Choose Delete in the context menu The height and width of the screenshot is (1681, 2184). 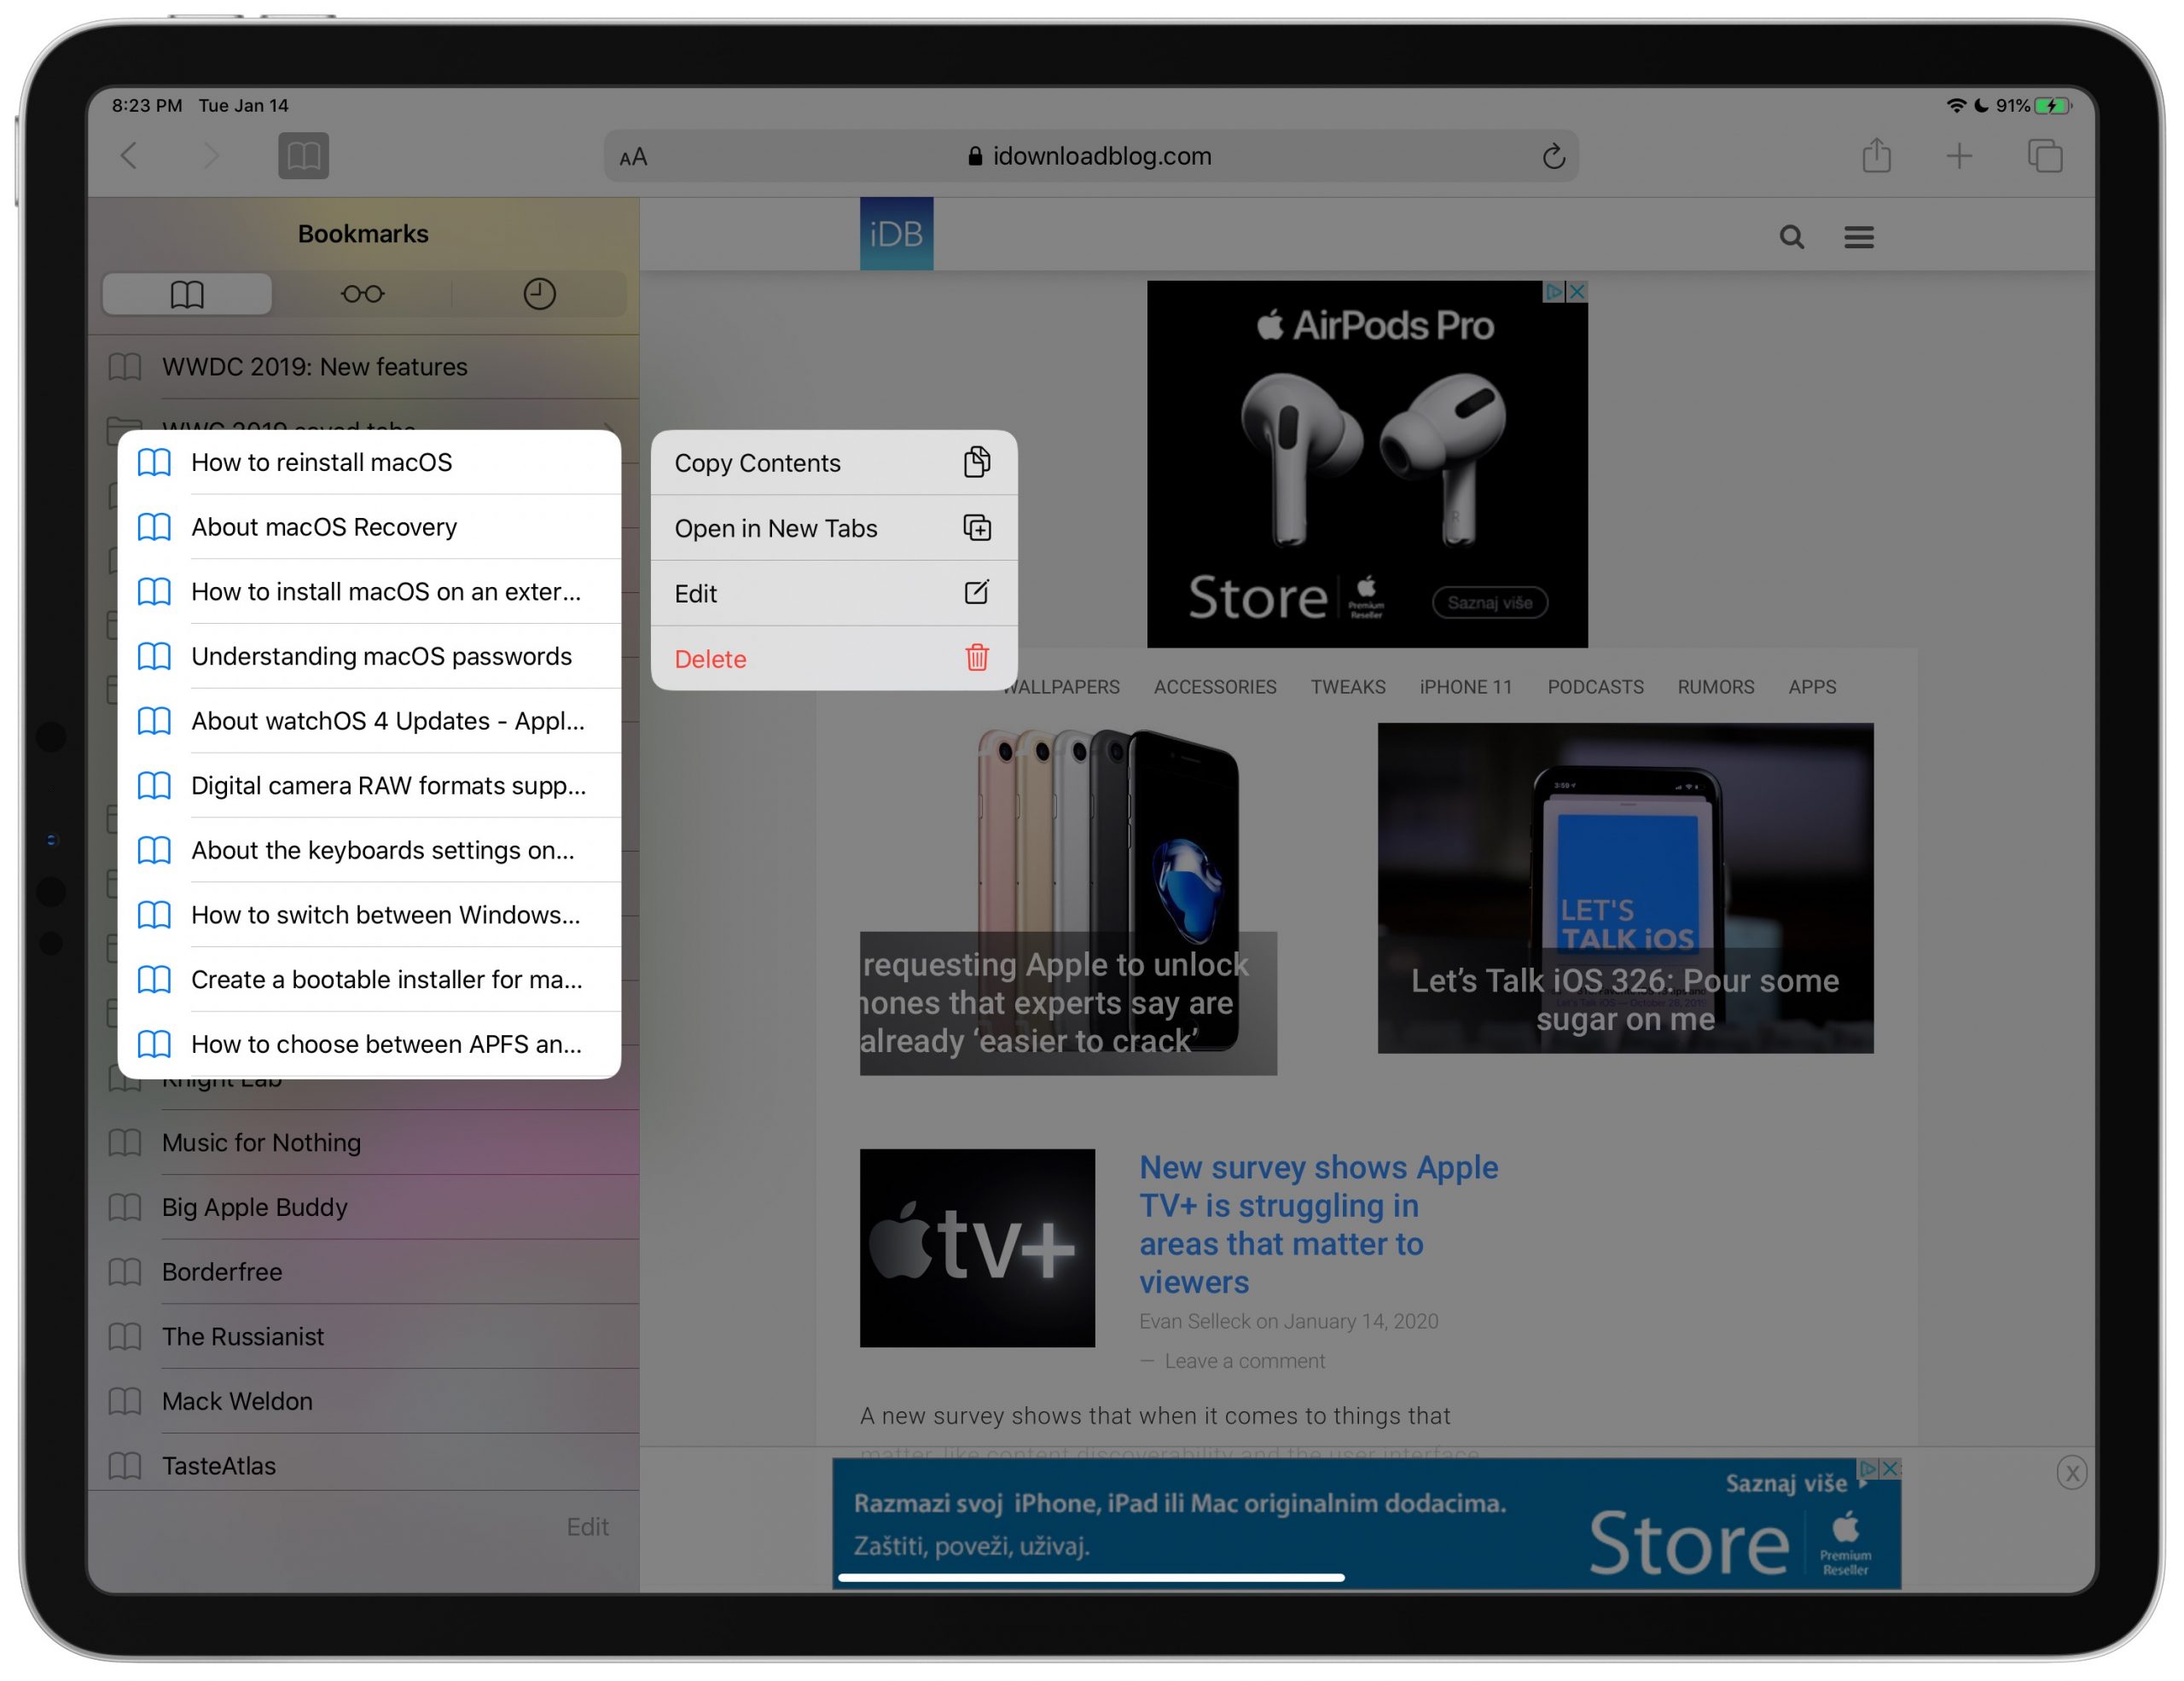[x=834, y=658]
